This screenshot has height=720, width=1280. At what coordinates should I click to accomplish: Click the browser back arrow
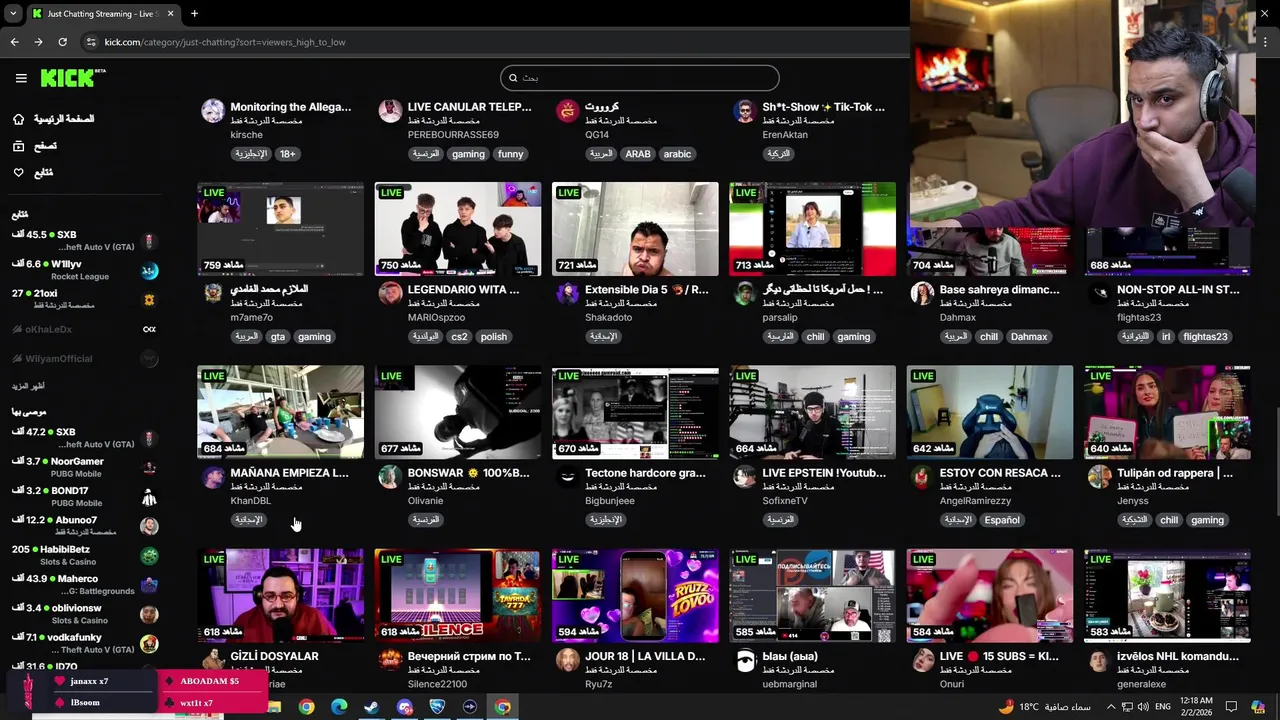[x=14, y=42]
